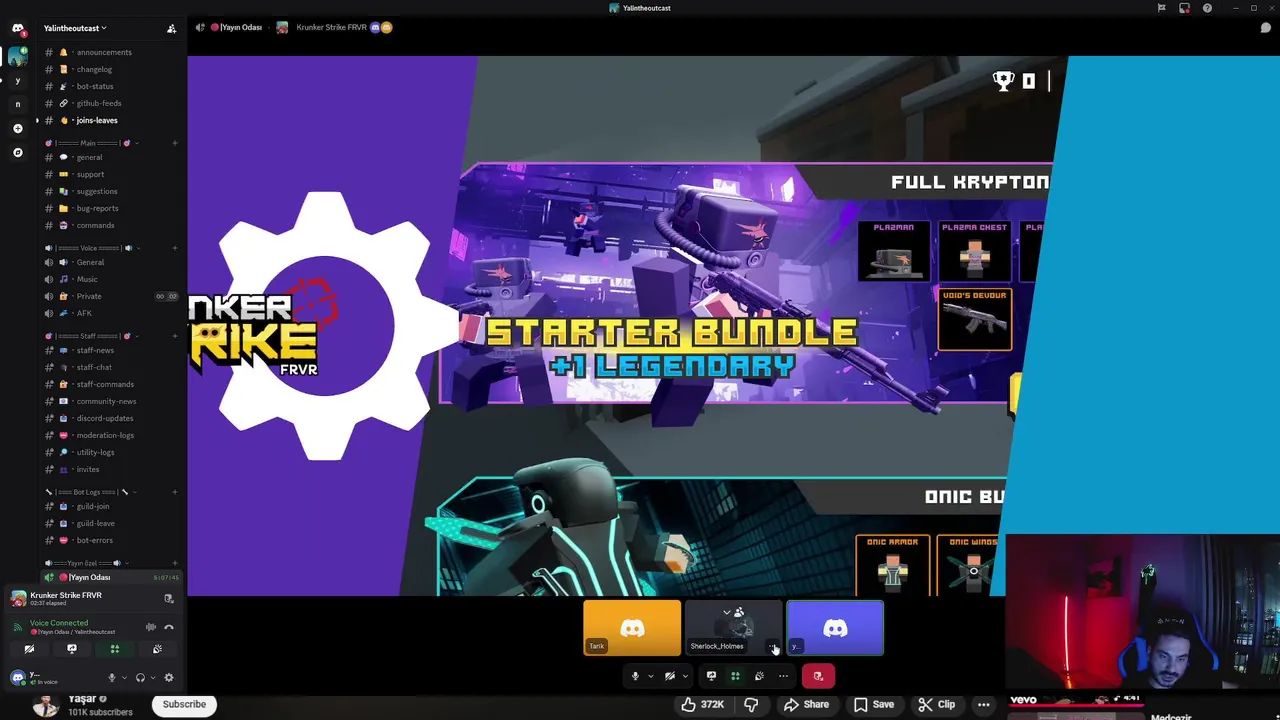Open the three-dots menu on Sherlock_Holmes tile
The image size is (1280, 720).
coord(772,647)
